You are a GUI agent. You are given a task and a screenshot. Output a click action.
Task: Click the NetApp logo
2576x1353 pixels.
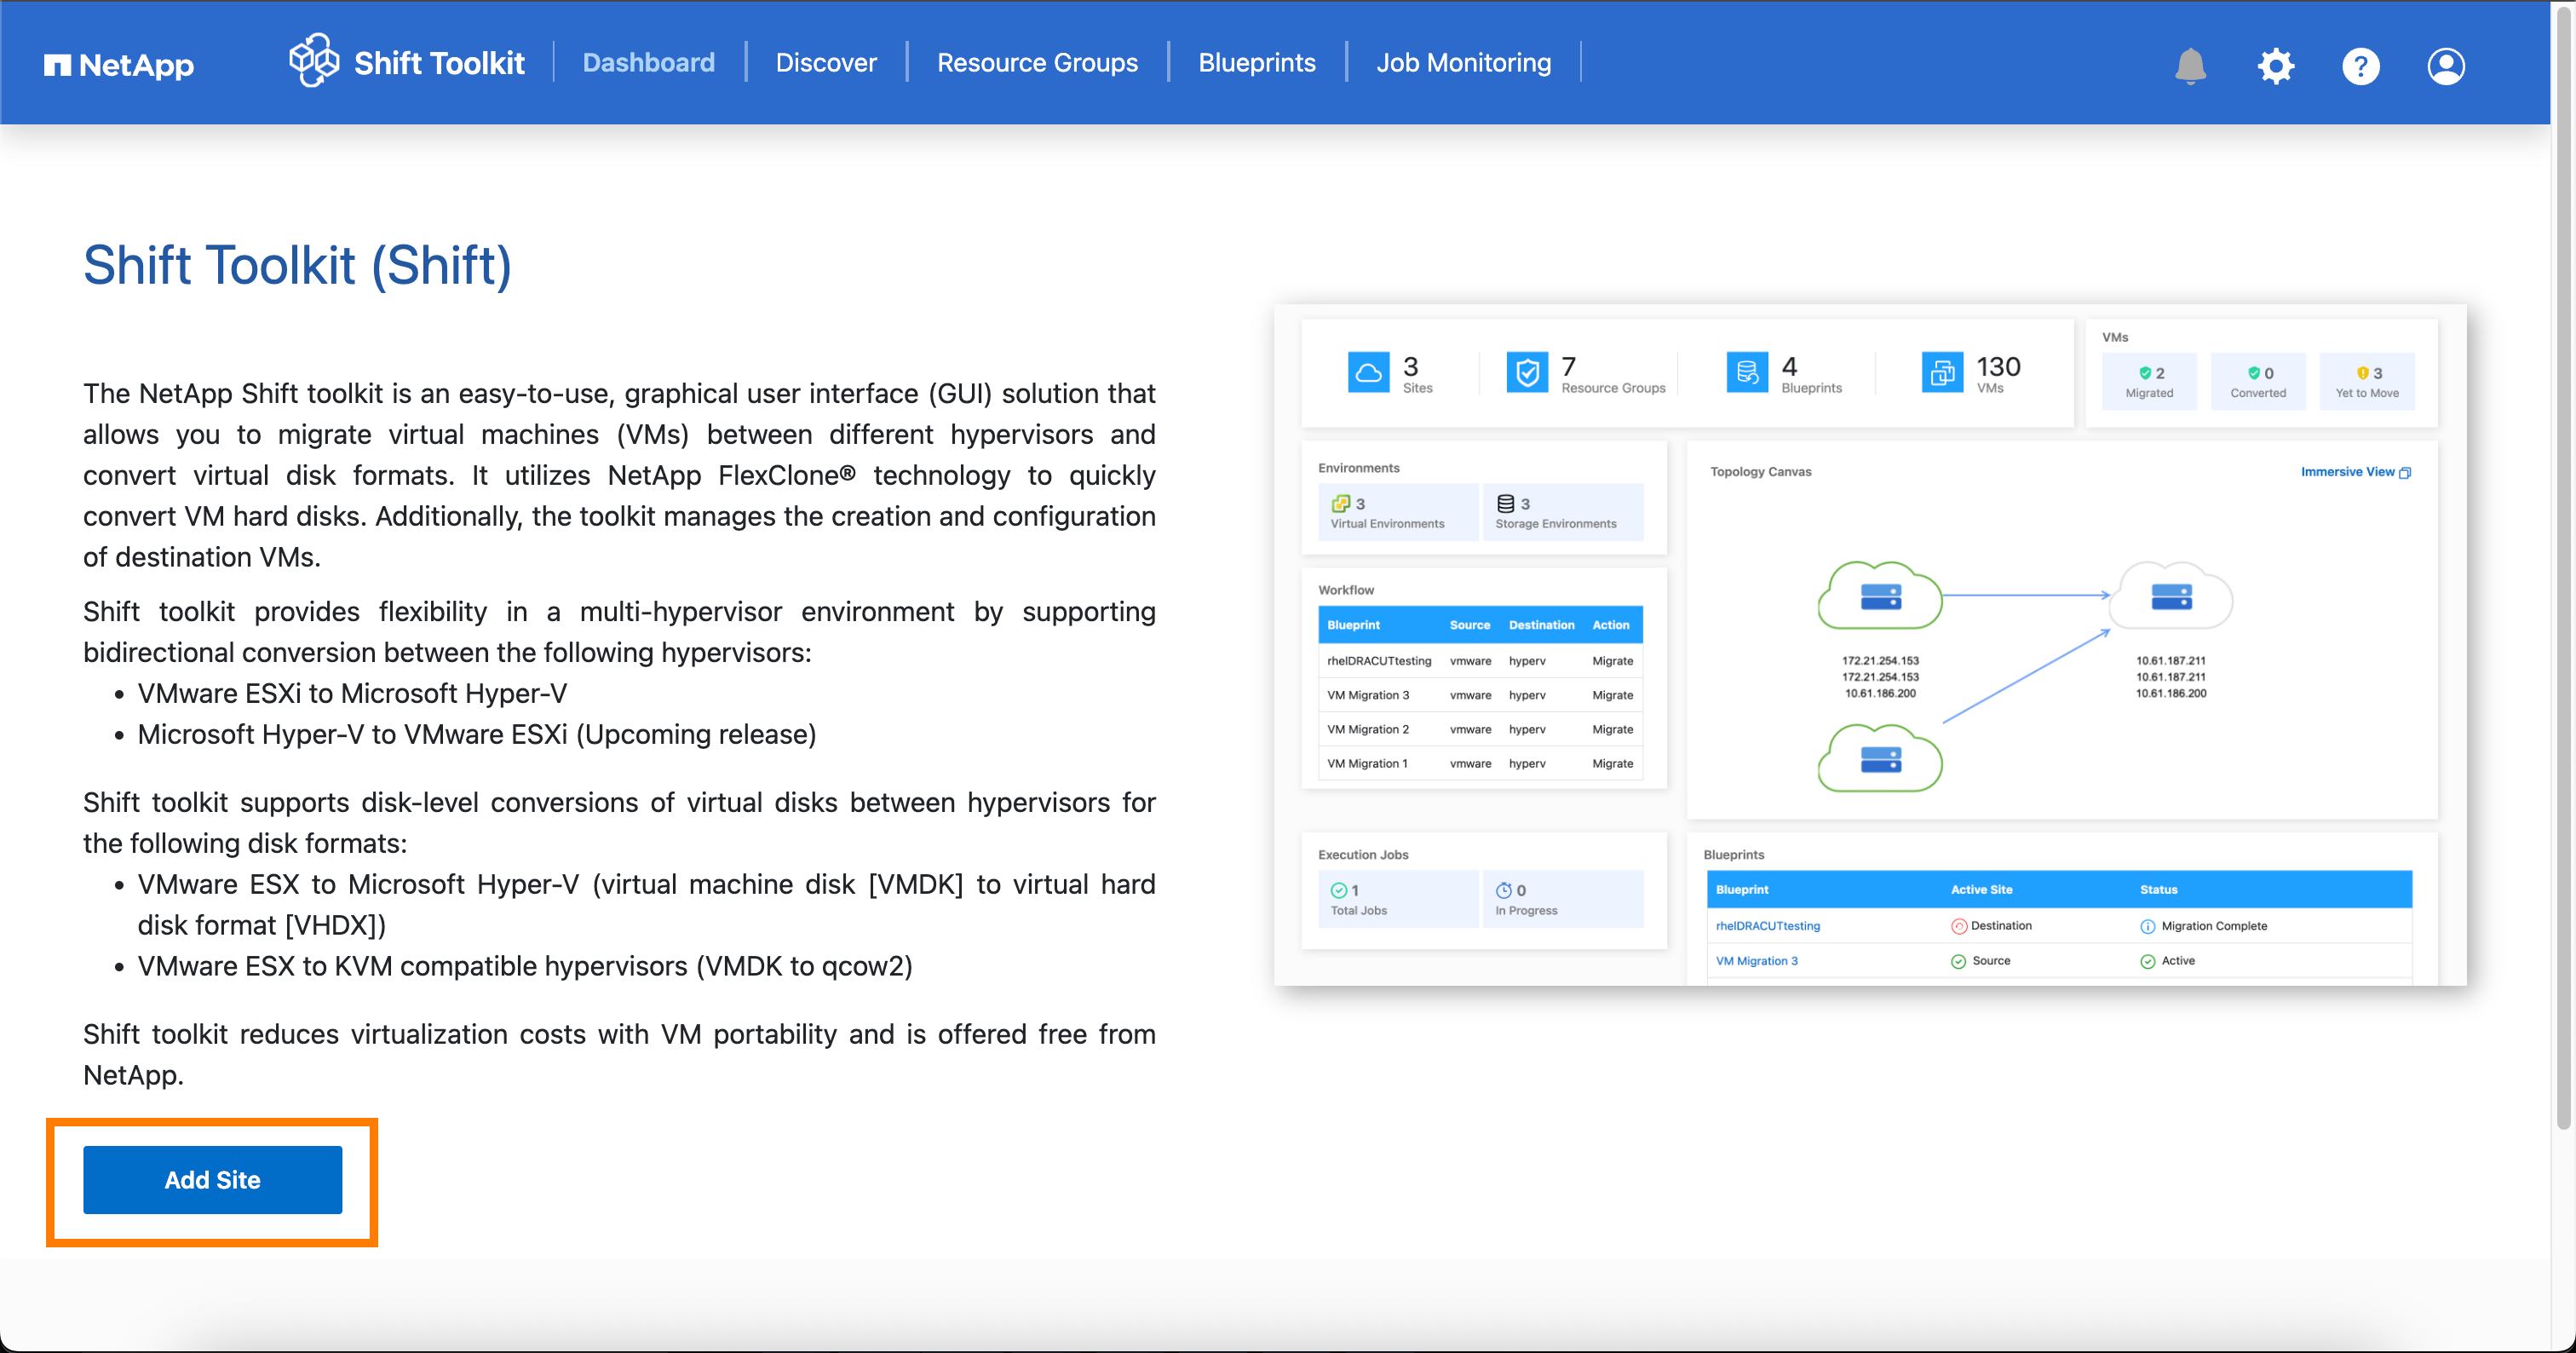[119, 65]
